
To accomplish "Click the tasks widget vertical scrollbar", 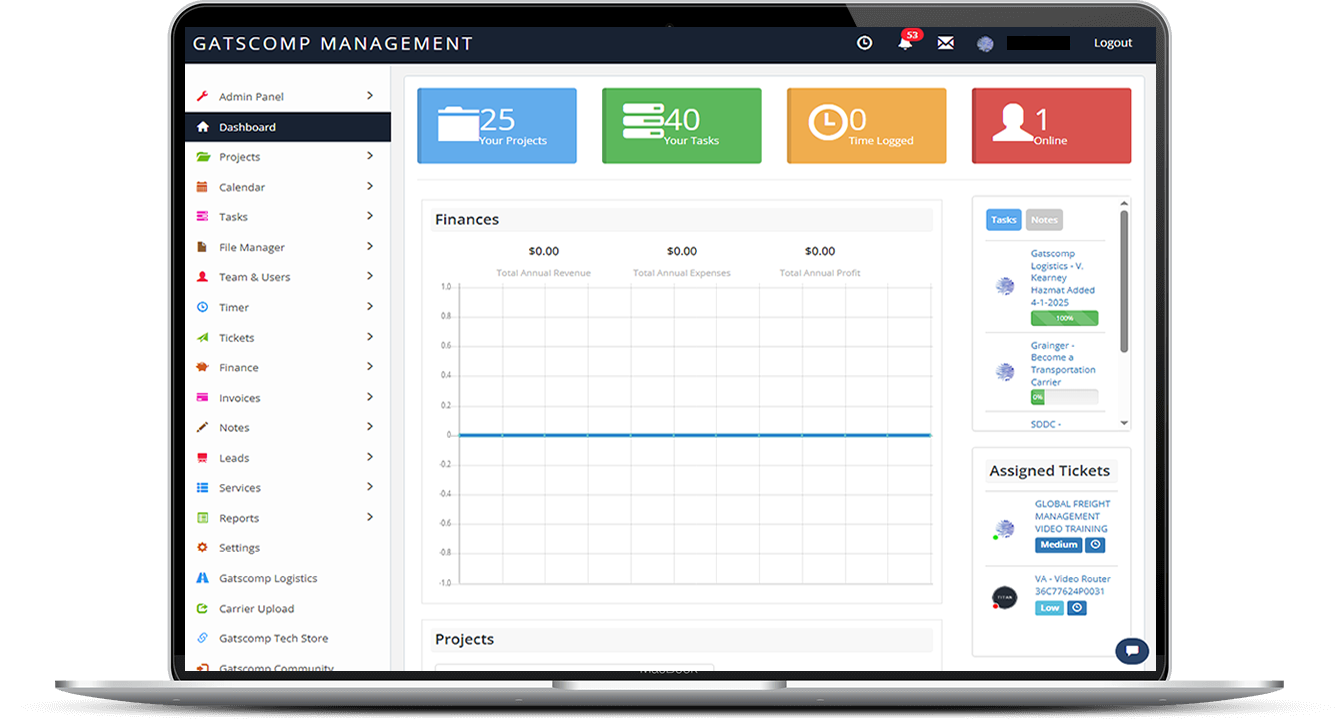I will 1124,280.
